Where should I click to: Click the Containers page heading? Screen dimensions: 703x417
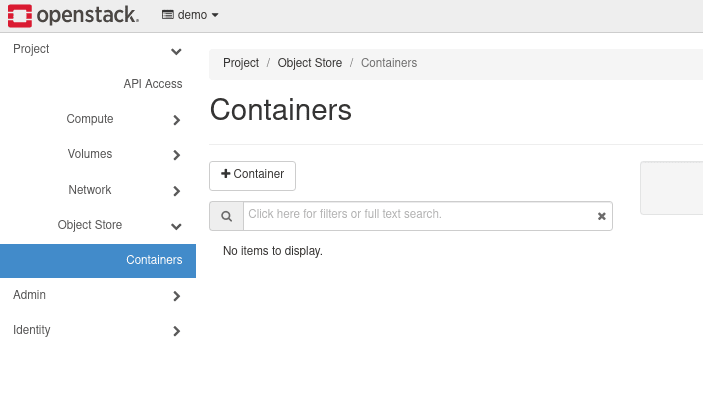coord(281,110)
